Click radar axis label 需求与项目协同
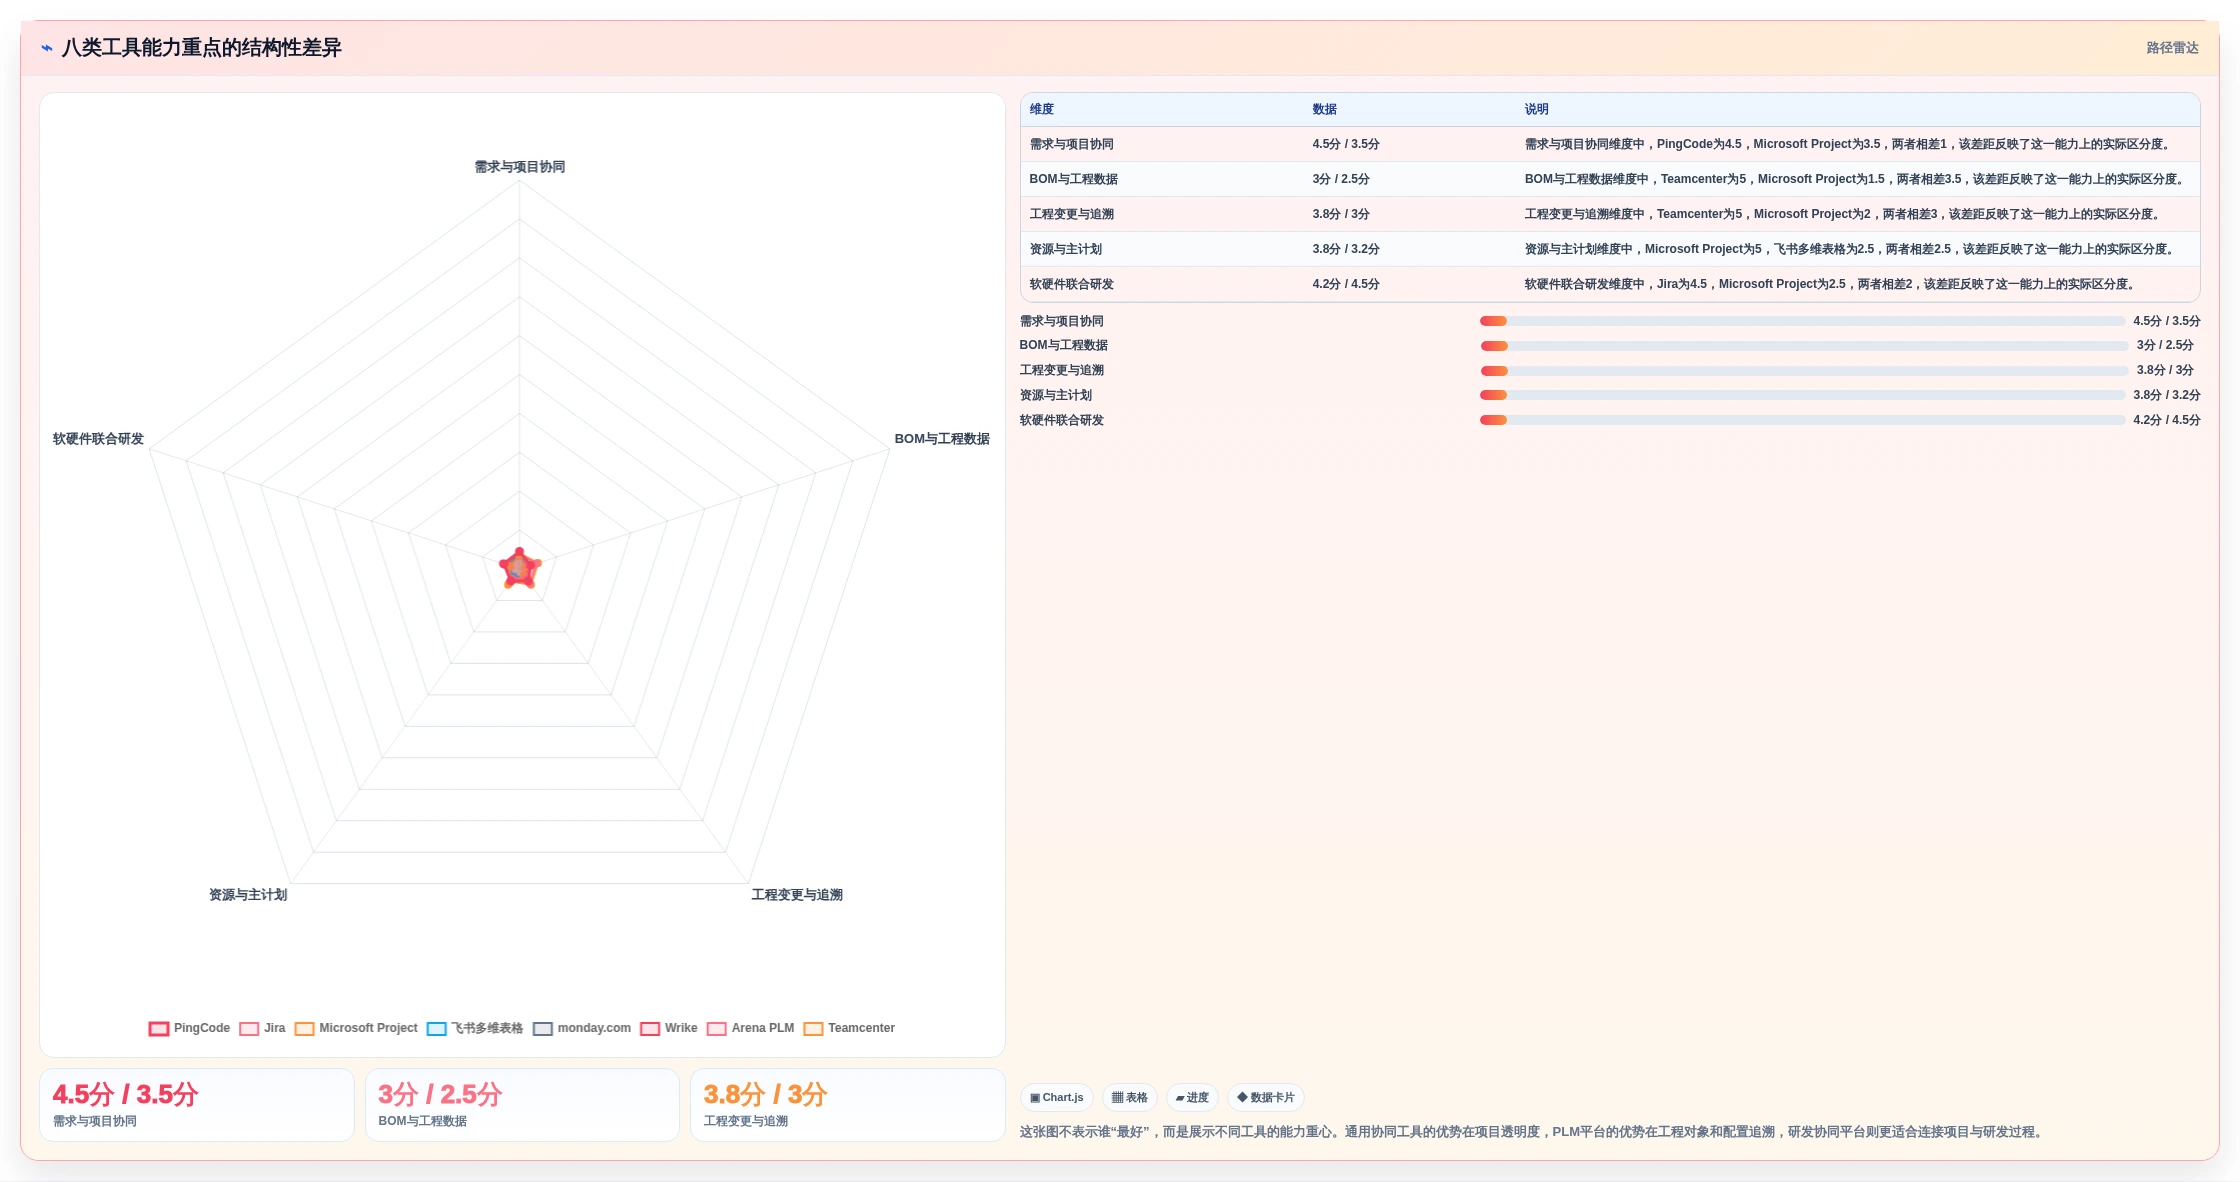 point(520,167)
